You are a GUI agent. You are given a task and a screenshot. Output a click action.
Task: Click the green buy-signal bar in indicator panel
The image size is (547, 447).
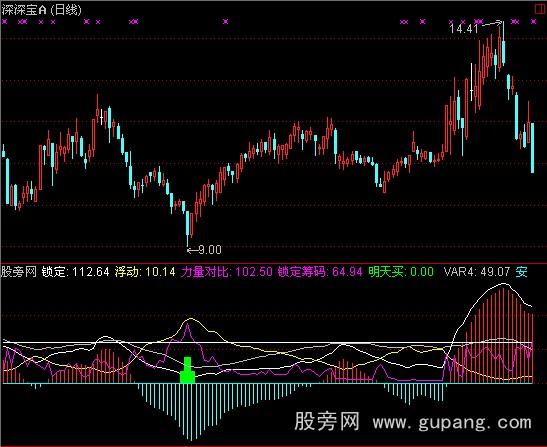pyautogui.click(x=188, y=370)
